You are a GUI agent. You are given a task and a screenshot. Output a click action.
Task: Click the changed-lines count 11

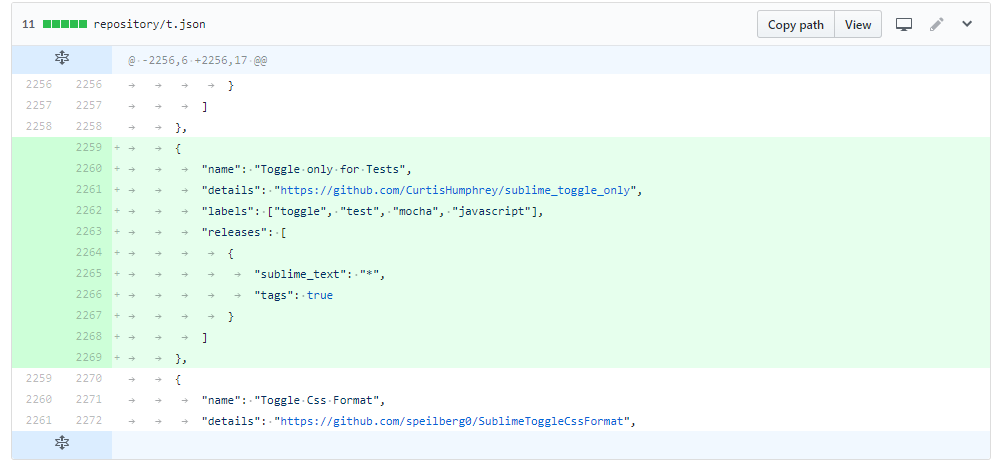(28, 24)
